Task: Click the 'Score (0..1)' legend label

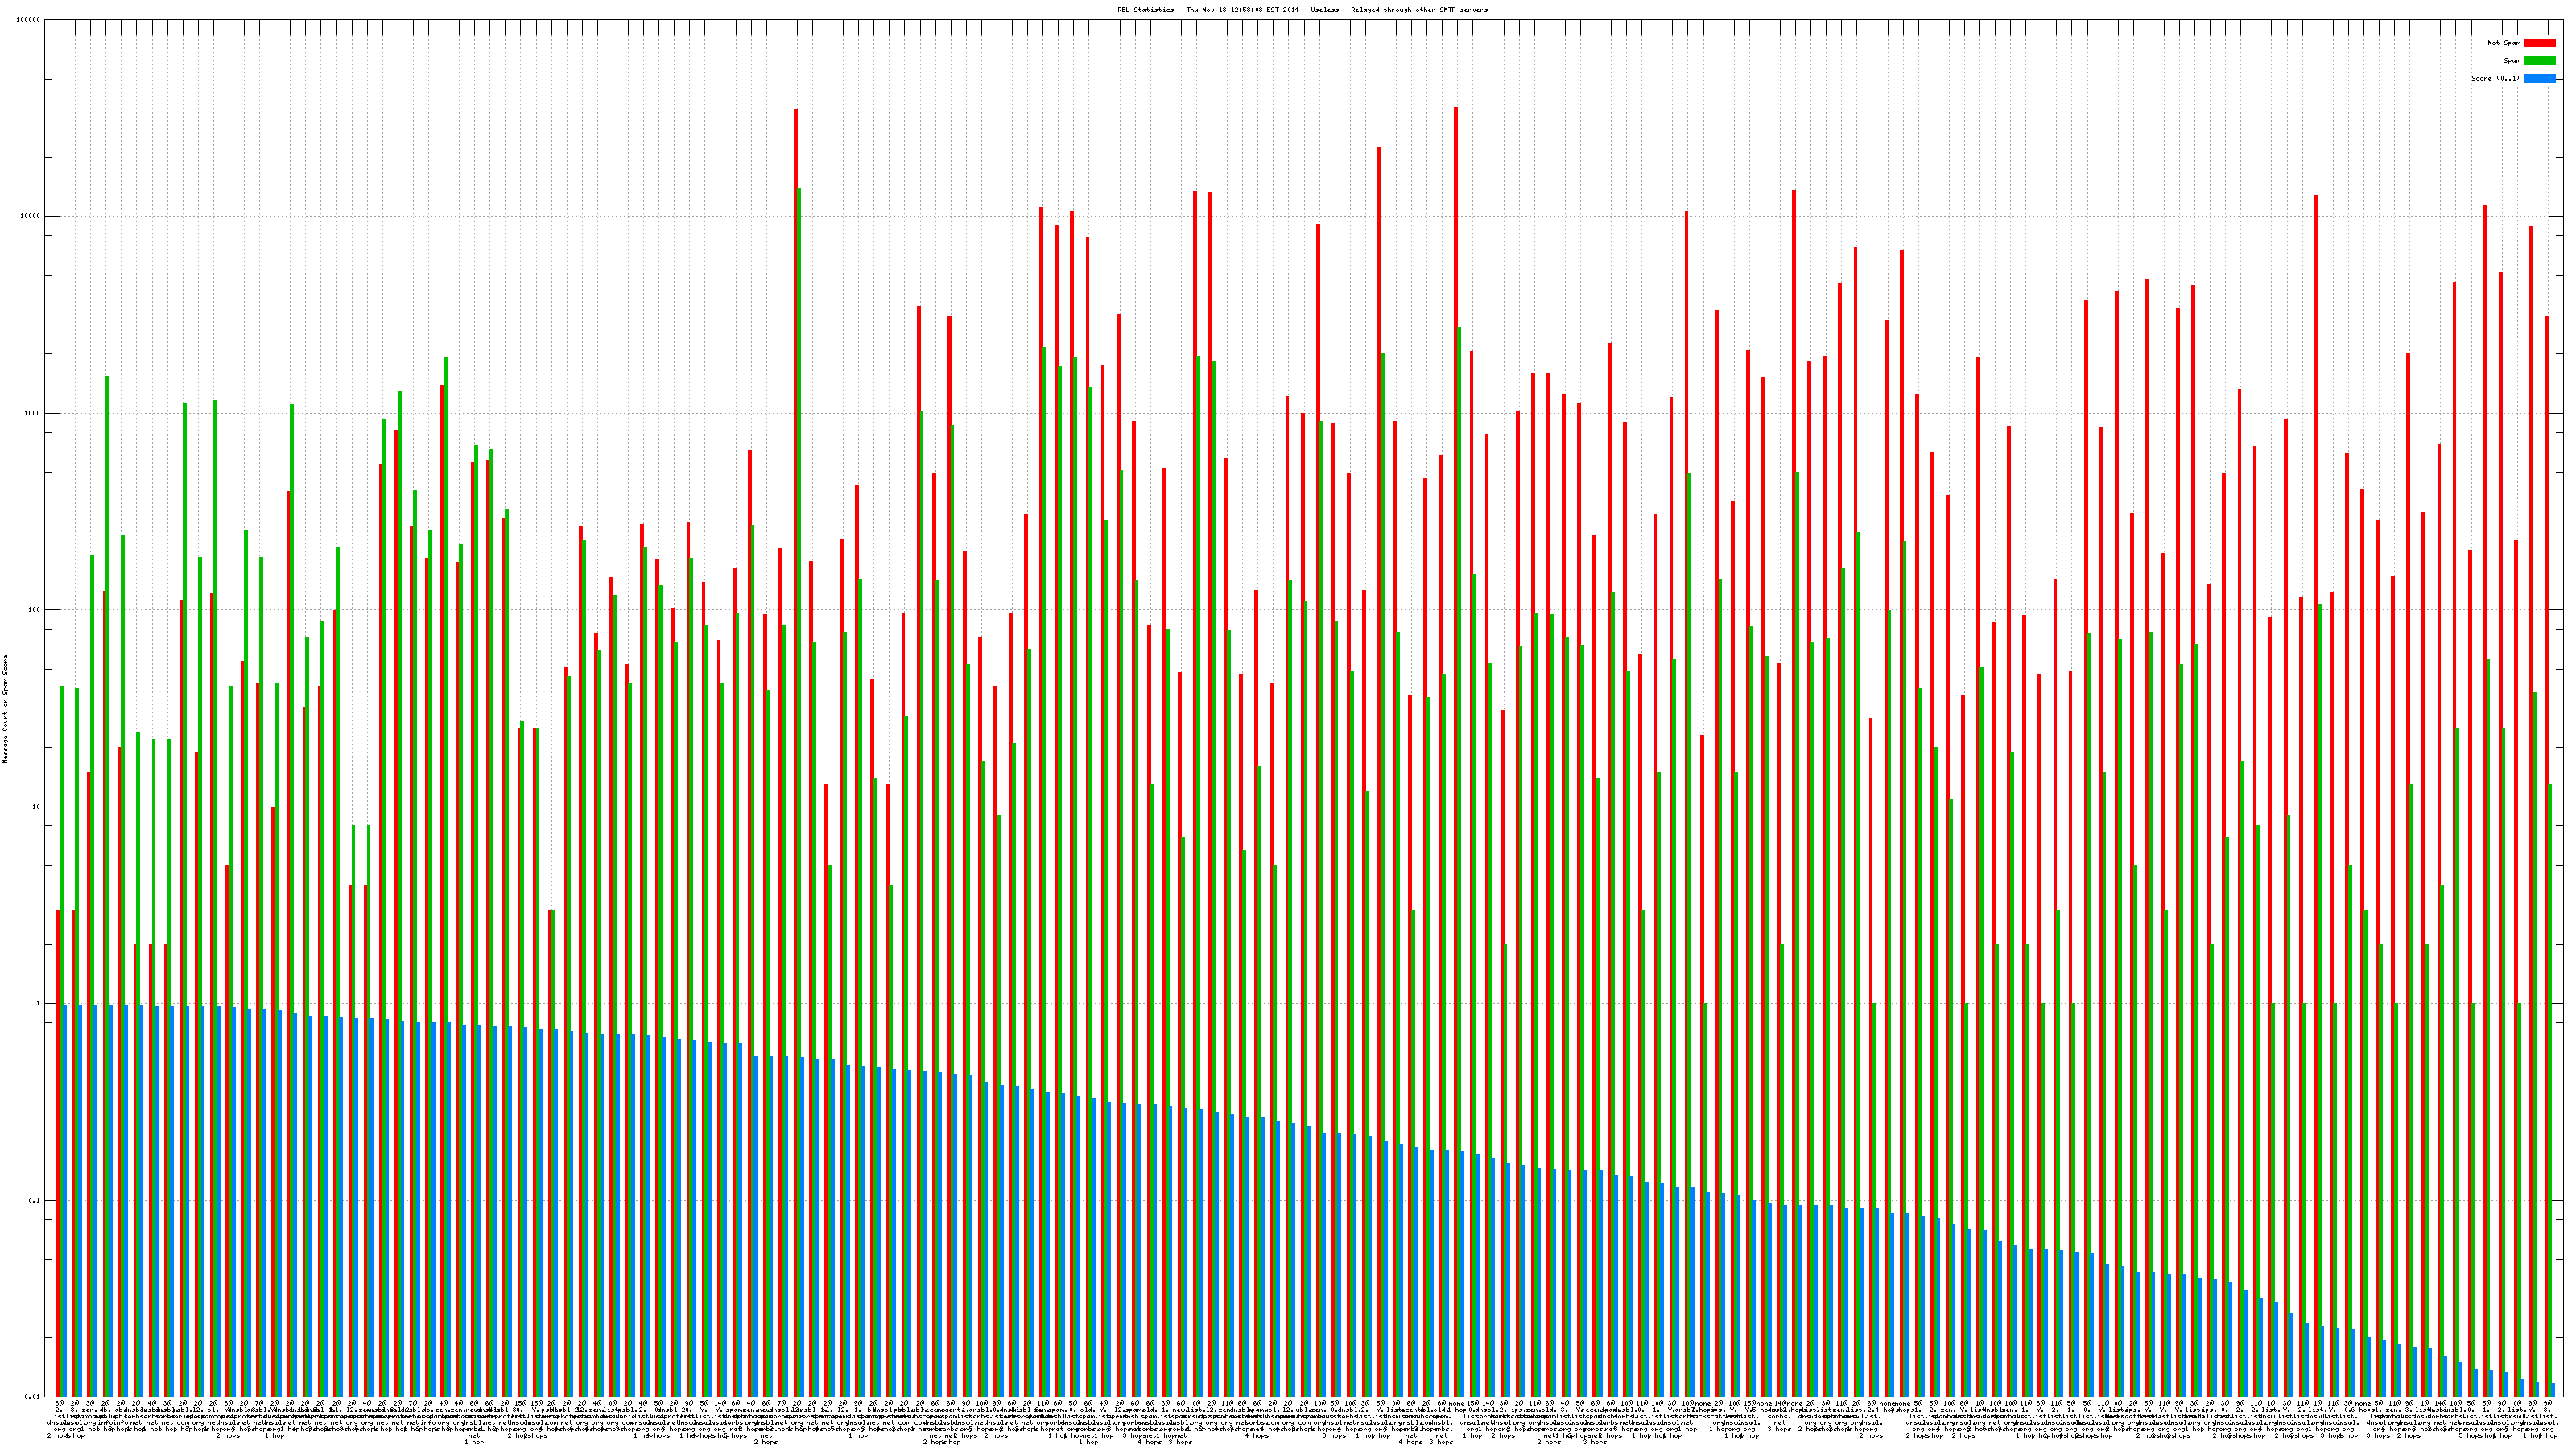Action: click(2495, 78)
